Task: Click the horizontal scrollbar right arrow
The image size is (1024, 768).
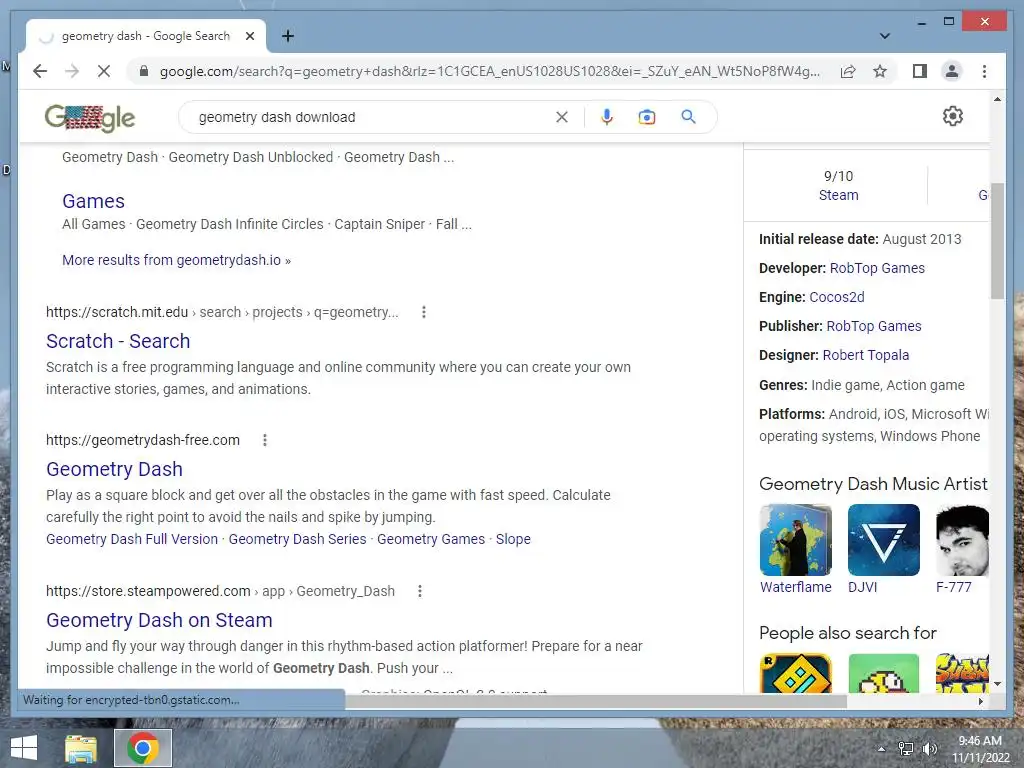Action: pyautogui.click(x=981, y=701)
